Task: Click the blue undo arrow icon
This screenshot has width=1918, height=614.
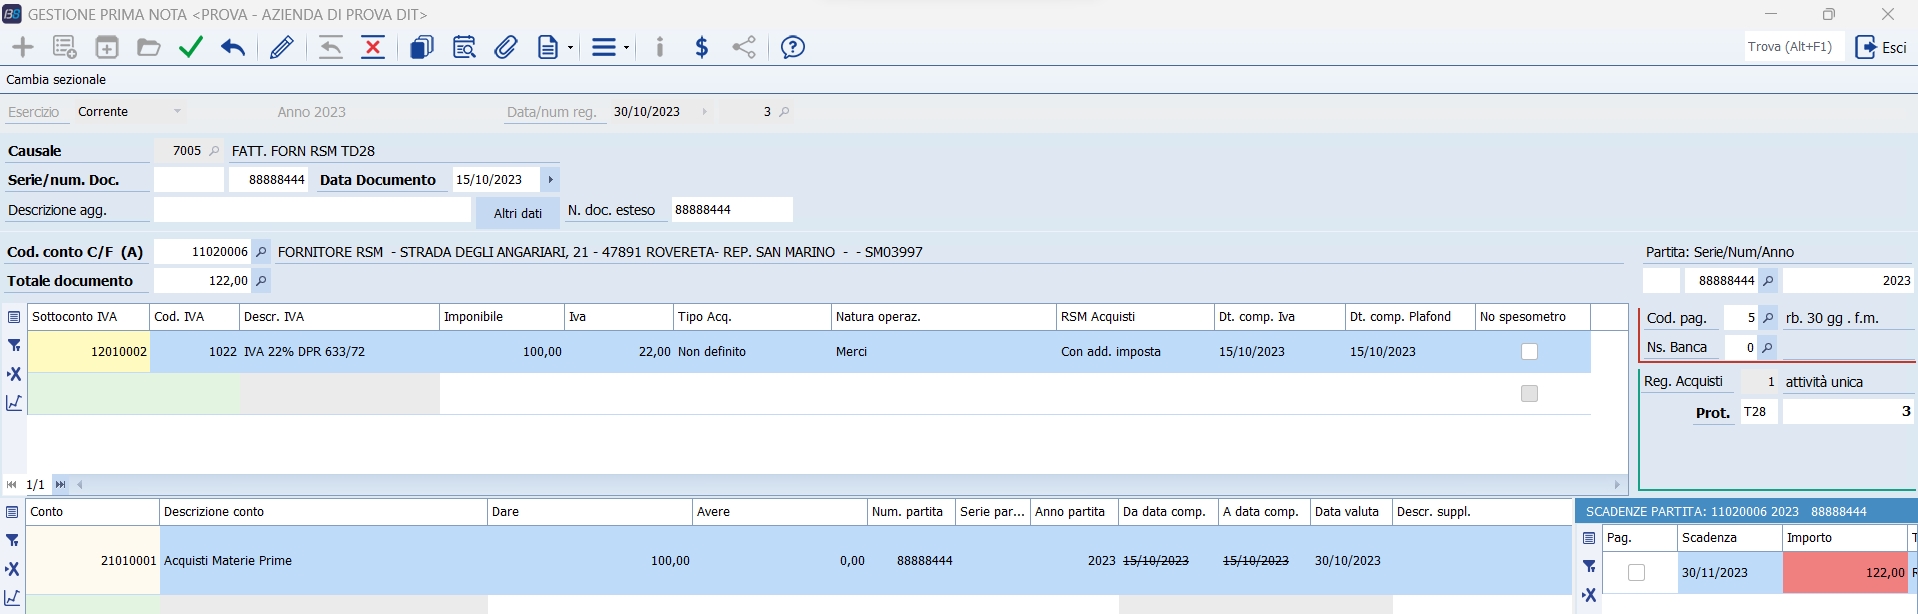Action: coord(233,47)
